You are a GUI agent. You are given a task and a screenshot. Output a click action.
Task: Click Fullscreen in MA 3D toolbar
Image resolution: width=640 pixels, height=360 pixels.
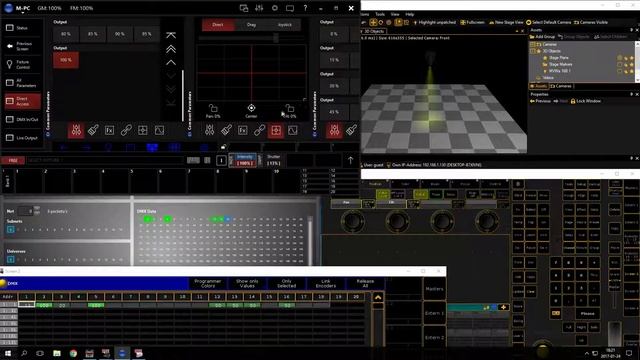[x=472, y=22]
